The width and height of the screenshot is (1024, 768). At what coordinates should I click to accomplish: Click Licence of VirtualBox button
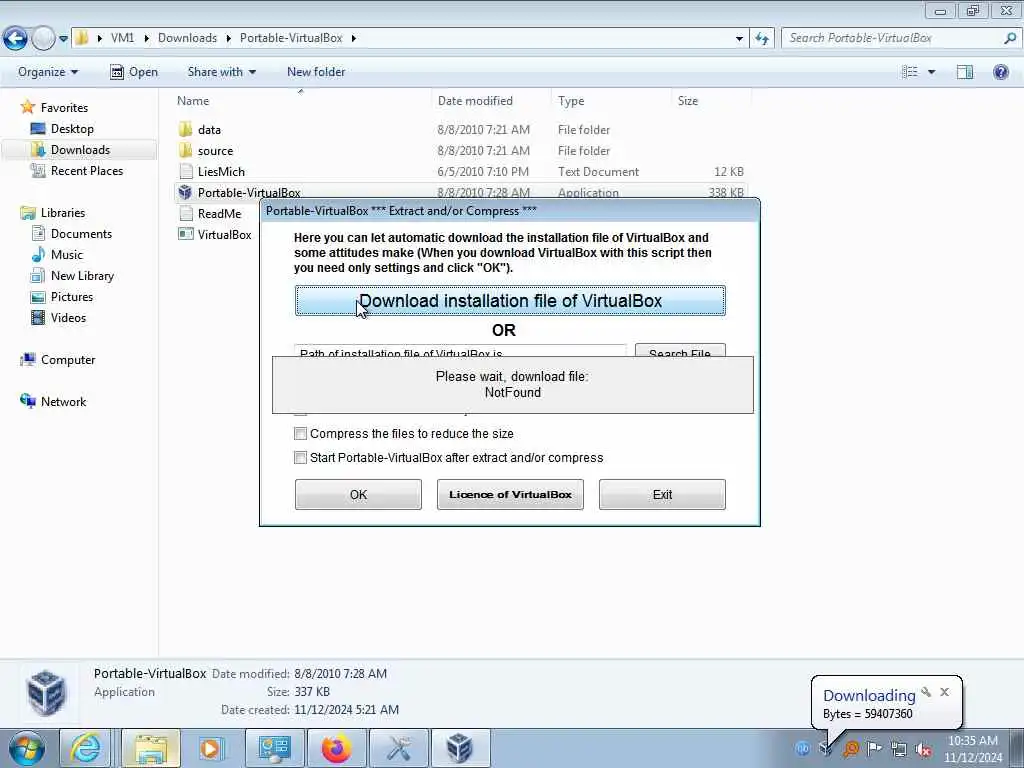510,494
